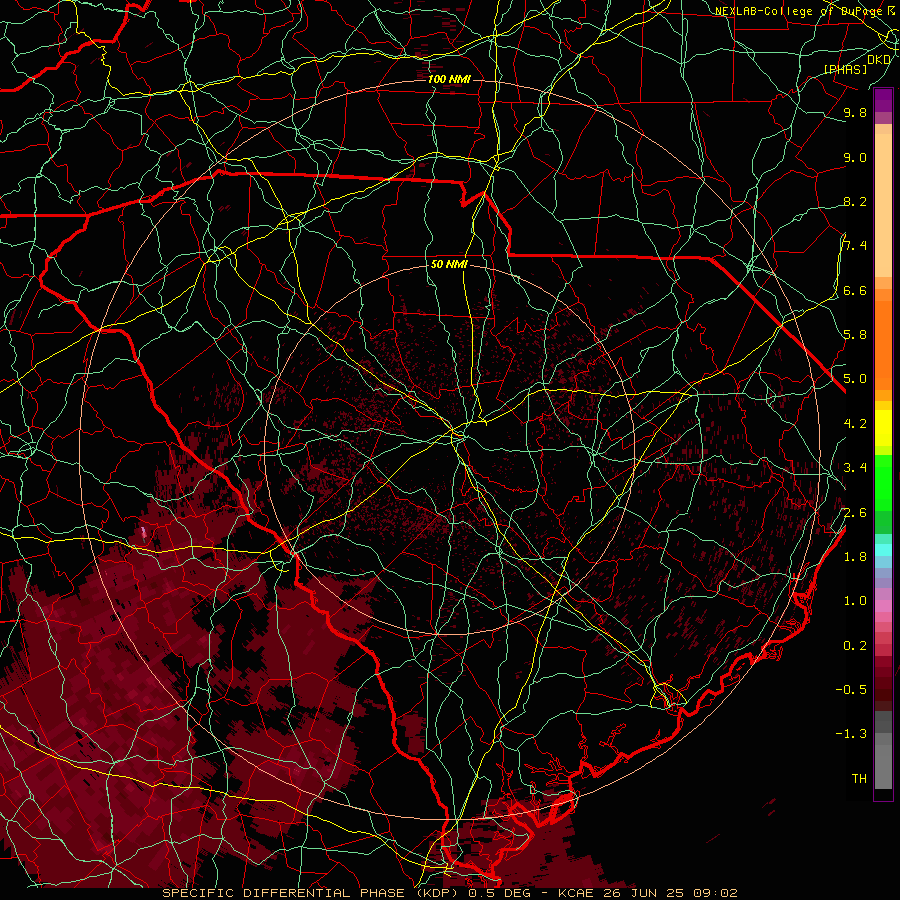Screen dimensions: 900x900
Task: Click the cyan segment of the color bar
Action: coord(883,550)
